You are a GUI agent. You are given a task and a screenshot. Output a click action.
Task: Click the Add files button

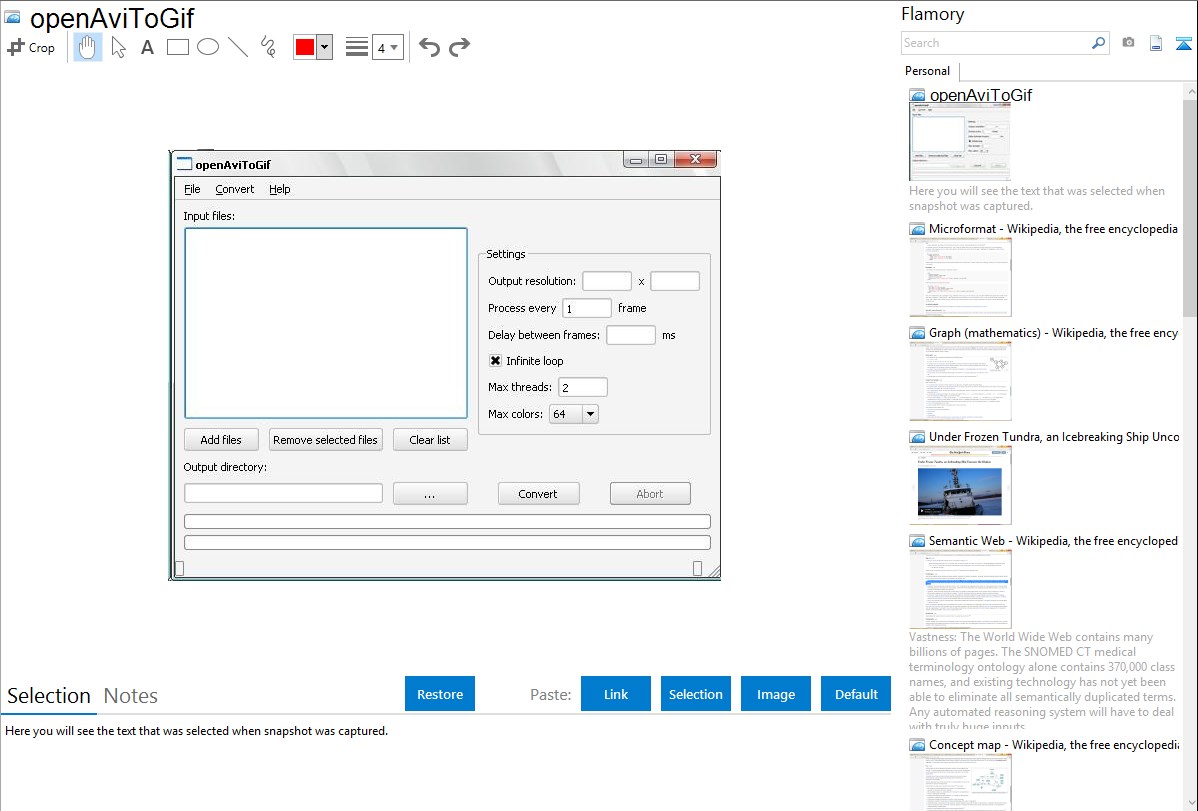pyautogui.click(x=221, y=440)
